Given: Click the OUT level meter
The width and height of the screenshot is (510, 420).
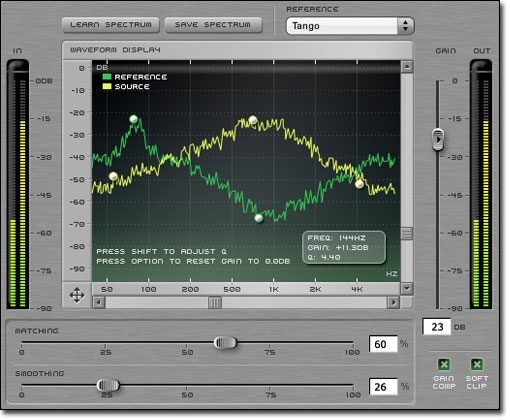Looking at the screenshot, I should [481, 184].
